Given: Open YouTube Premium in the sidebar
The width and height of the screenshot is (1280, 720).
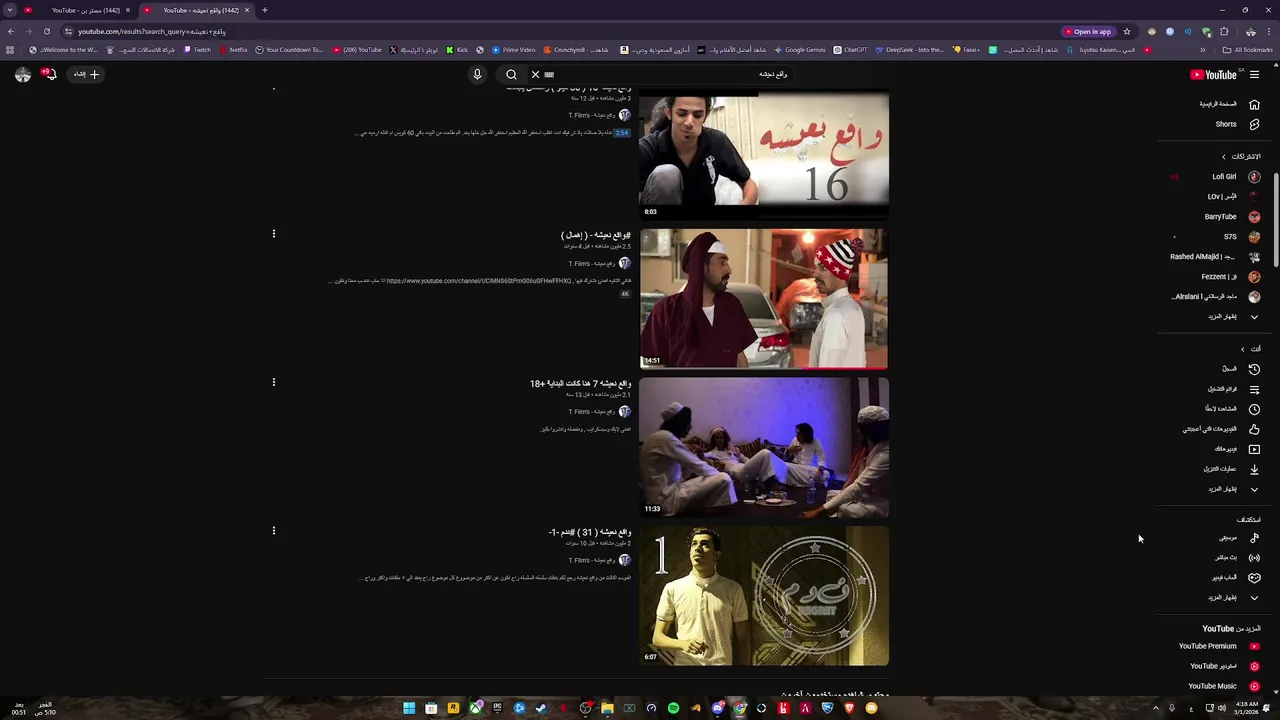Looking at the screenshot, I should coord(1216,646).
